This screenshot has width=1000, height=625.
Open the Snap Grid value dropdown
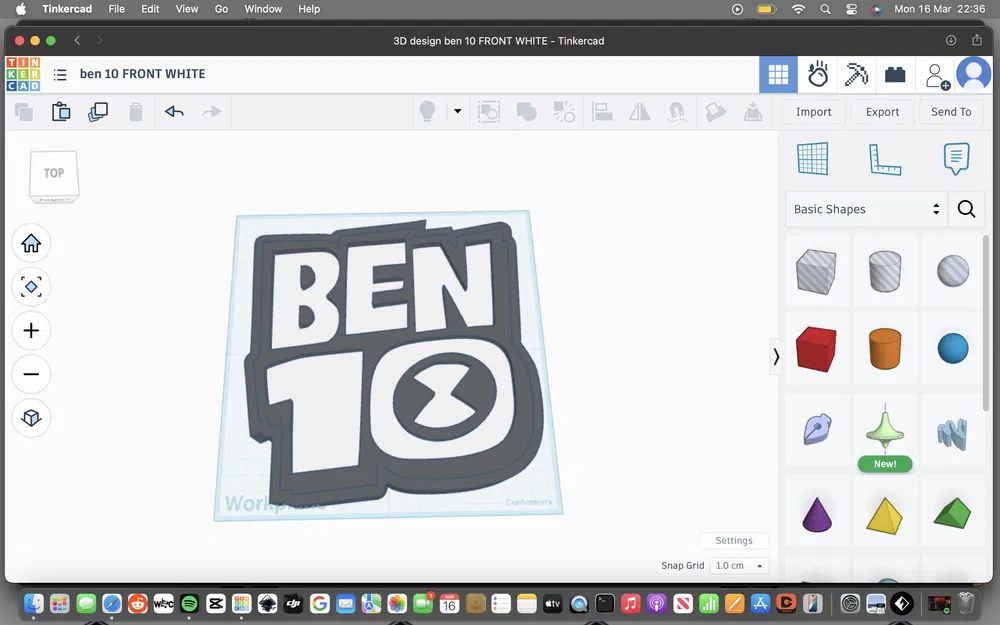(x=739, y=565)
